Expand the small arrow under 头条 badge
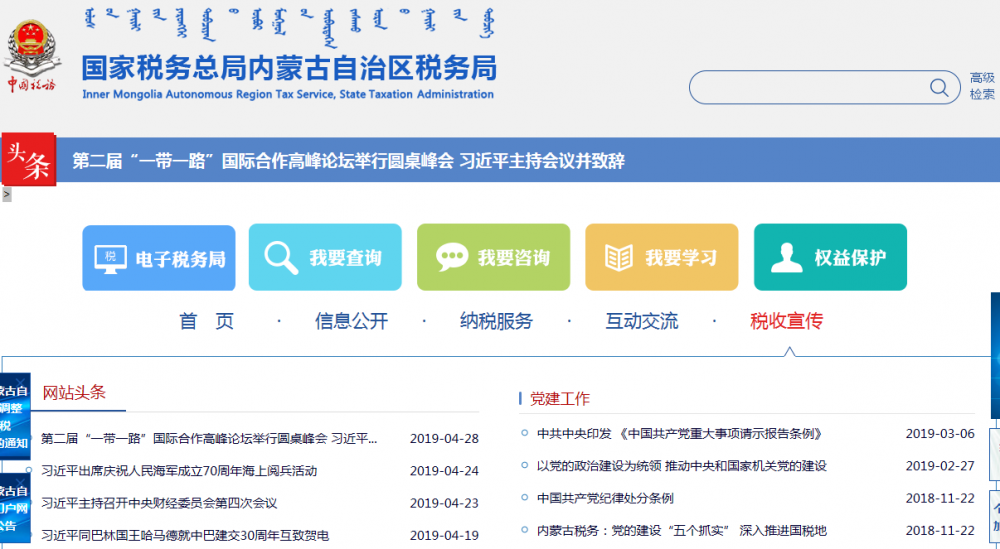This screenshot has width=1000, height=549. [6, 194]
